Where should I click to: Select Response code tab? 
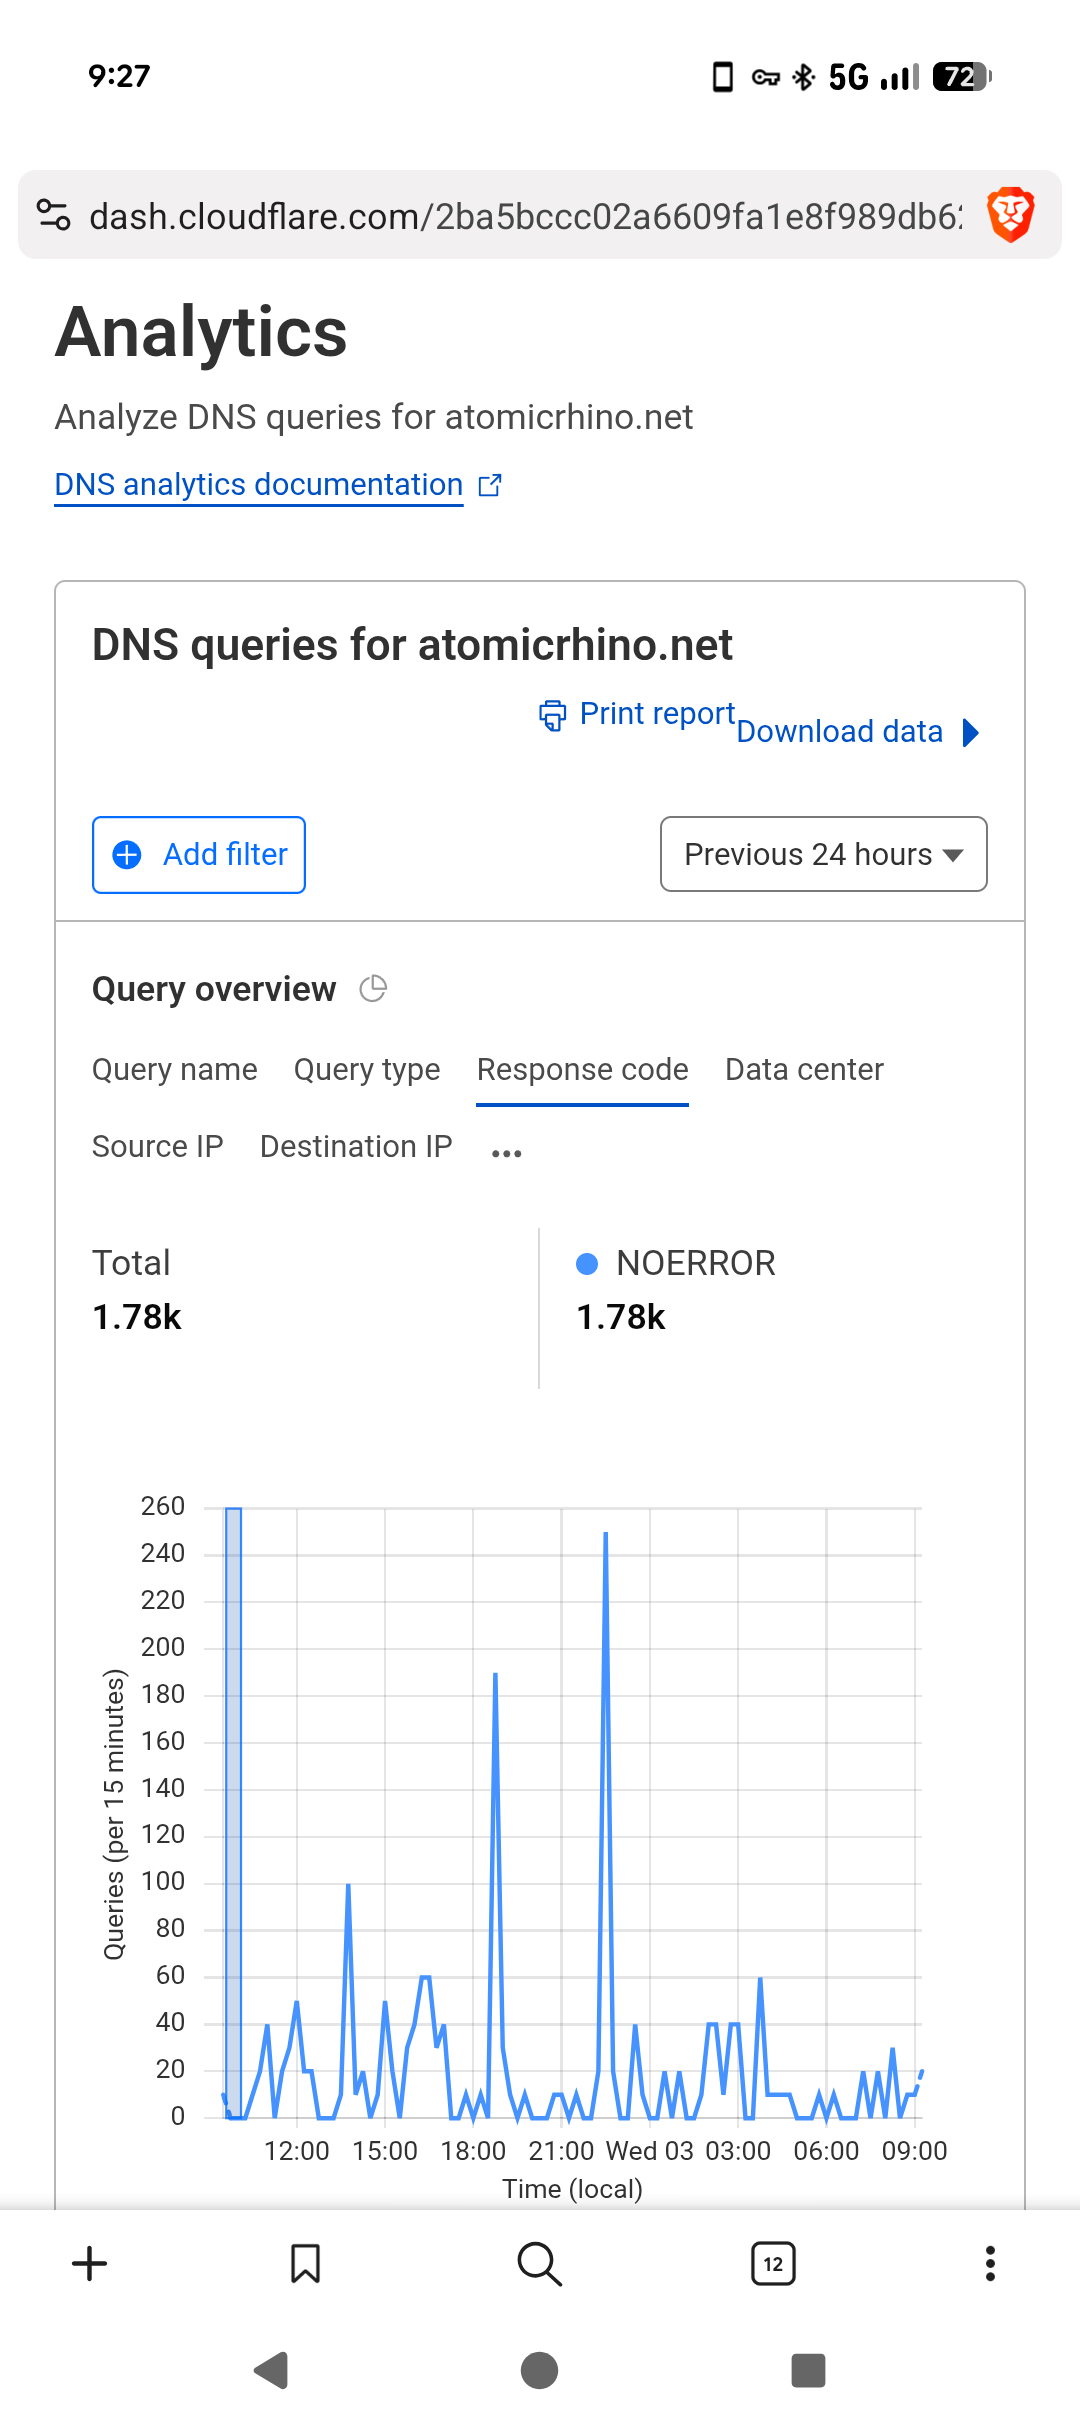coord(583,1070)
